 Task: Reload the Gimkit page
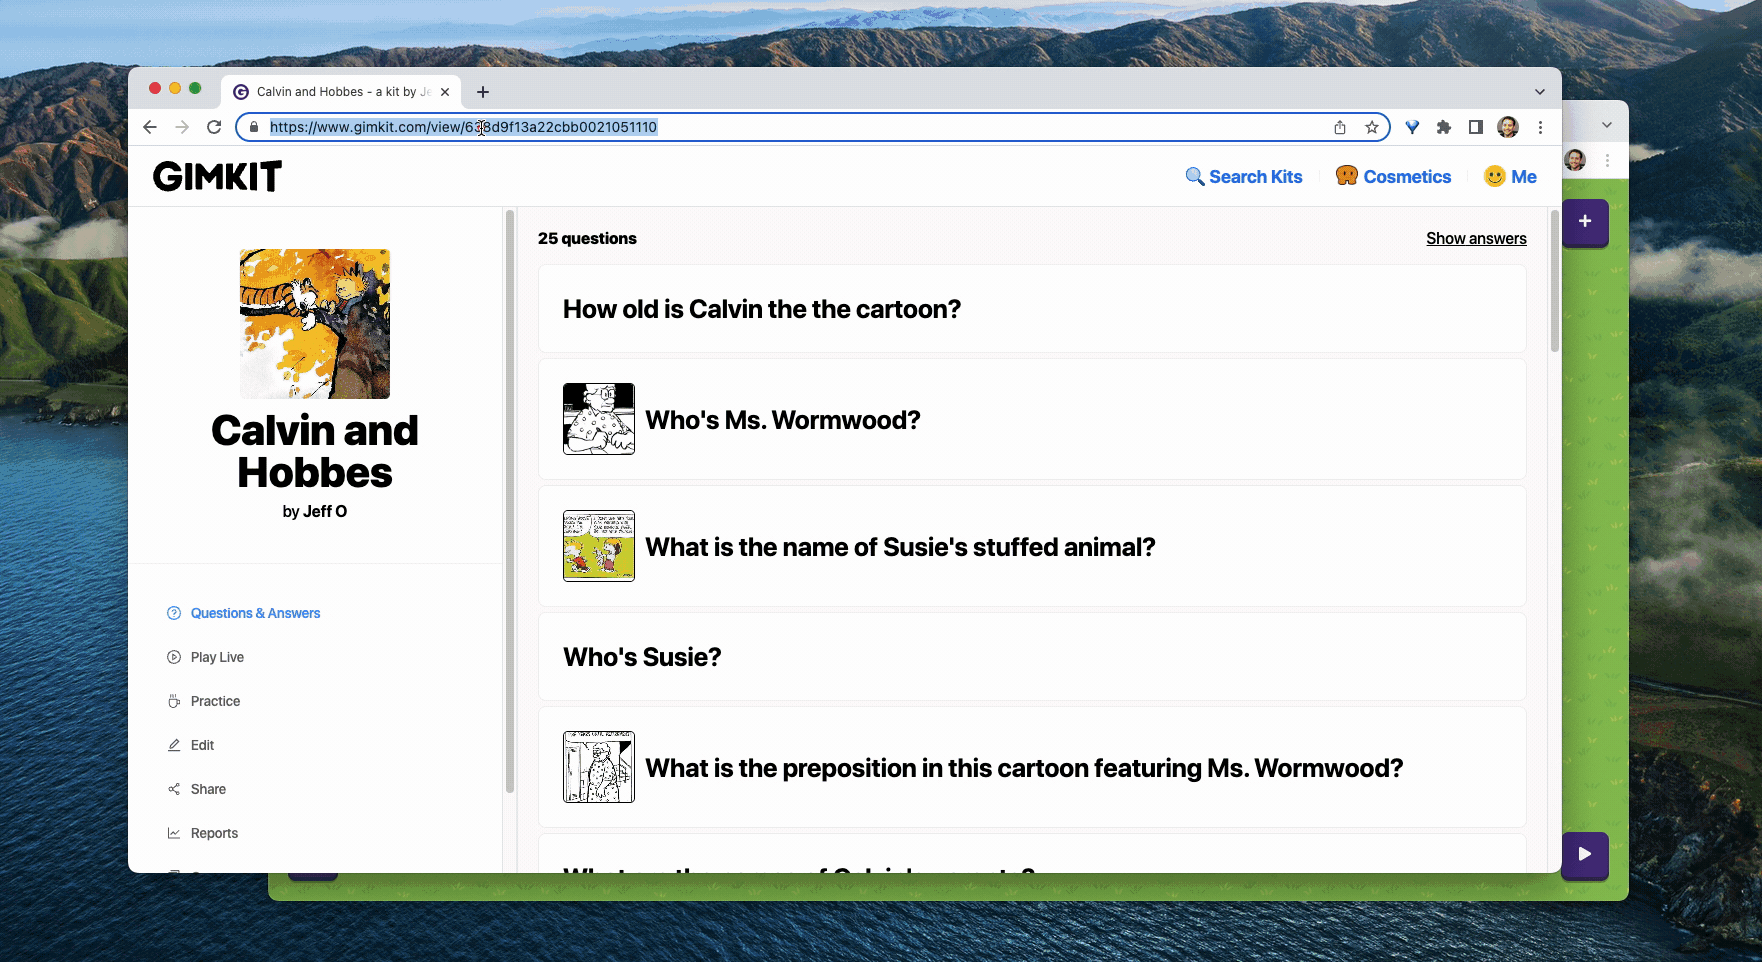pyautogui.click(x=214, y=127)
